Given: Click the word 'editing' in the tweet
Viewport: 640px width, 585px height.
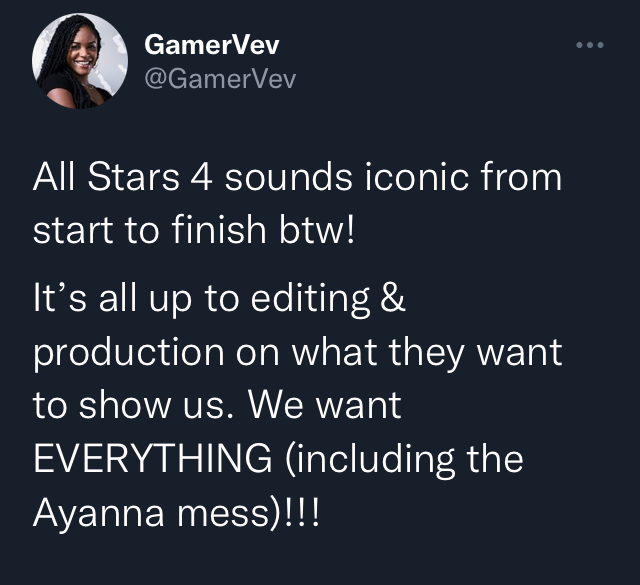Looking at the screenshot, I should [x=310, y=298].
